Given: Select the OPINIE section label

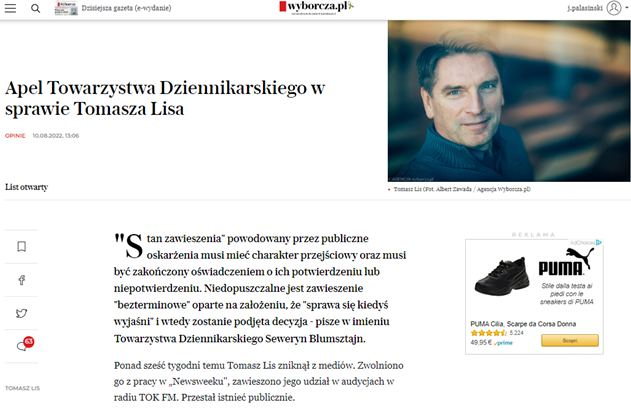Looking at the screenshot, I should (x=15, y=136).
